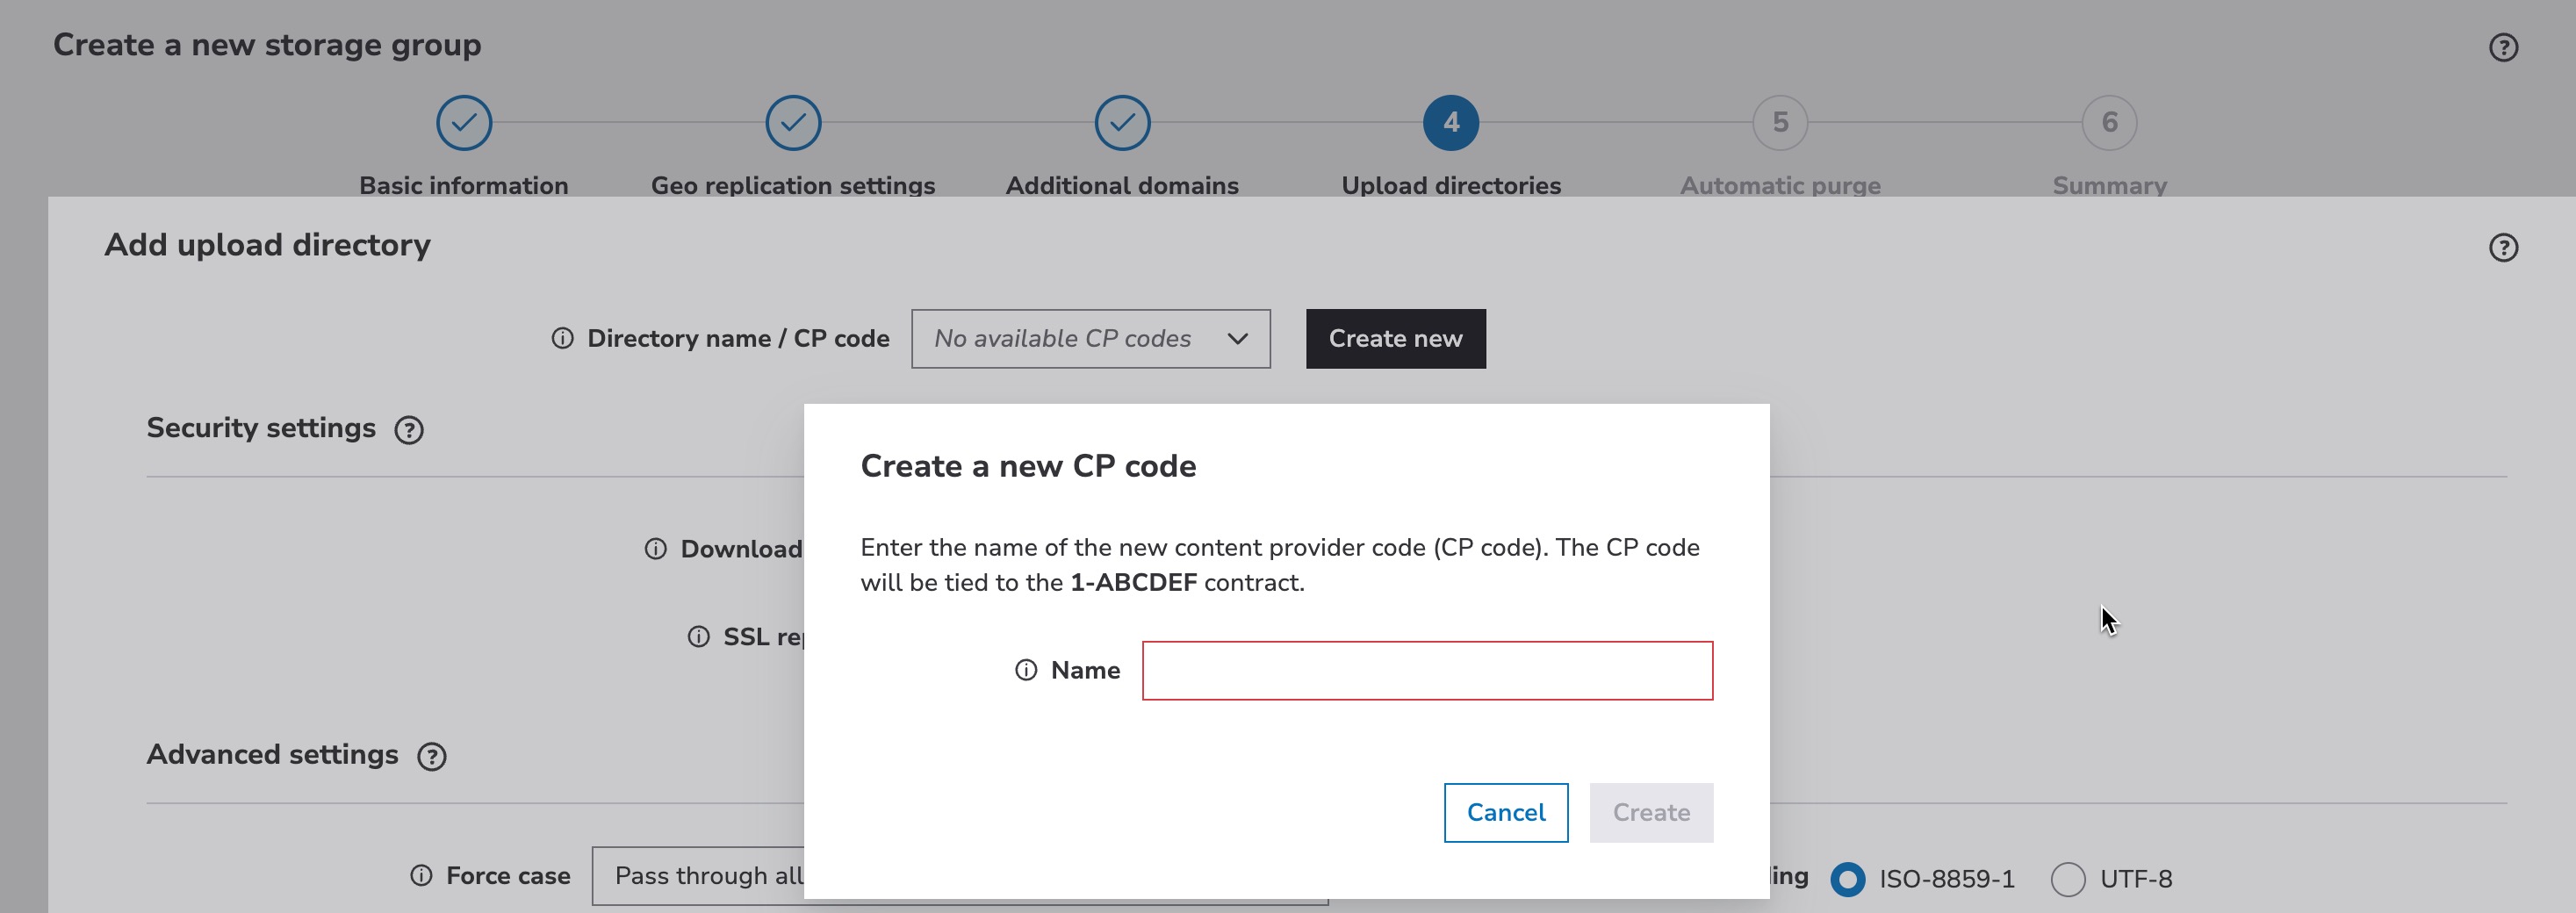Expand the Force case Pass through dropdown
Screen dimensions: 2576x913
(700, 876)
